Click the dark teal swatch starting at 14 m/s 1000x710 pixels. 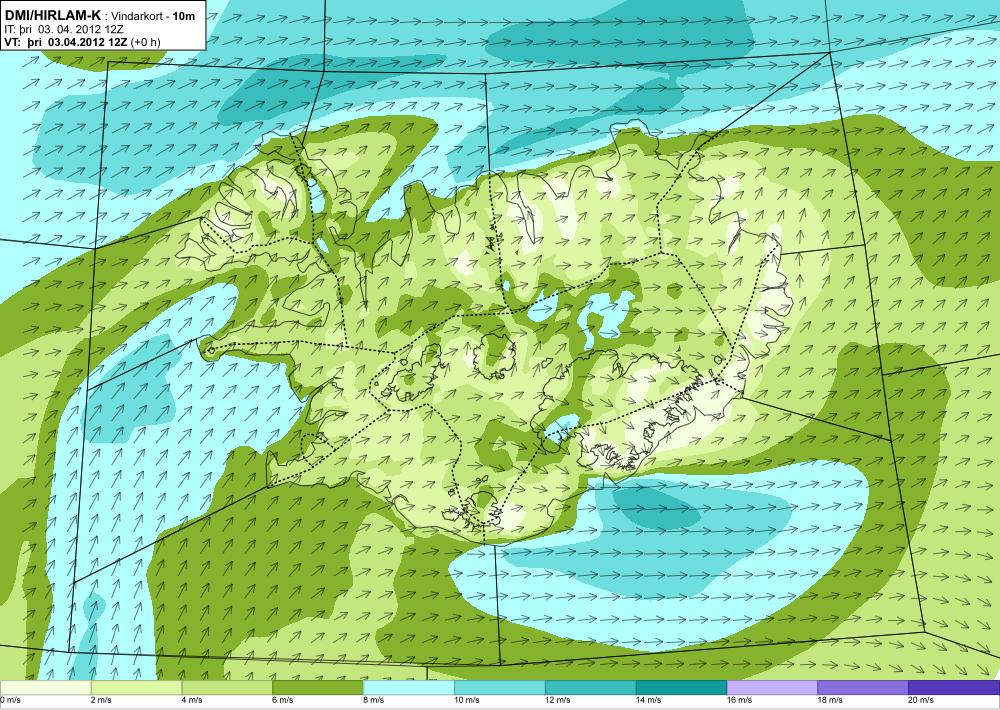click(x=681, y=688)
